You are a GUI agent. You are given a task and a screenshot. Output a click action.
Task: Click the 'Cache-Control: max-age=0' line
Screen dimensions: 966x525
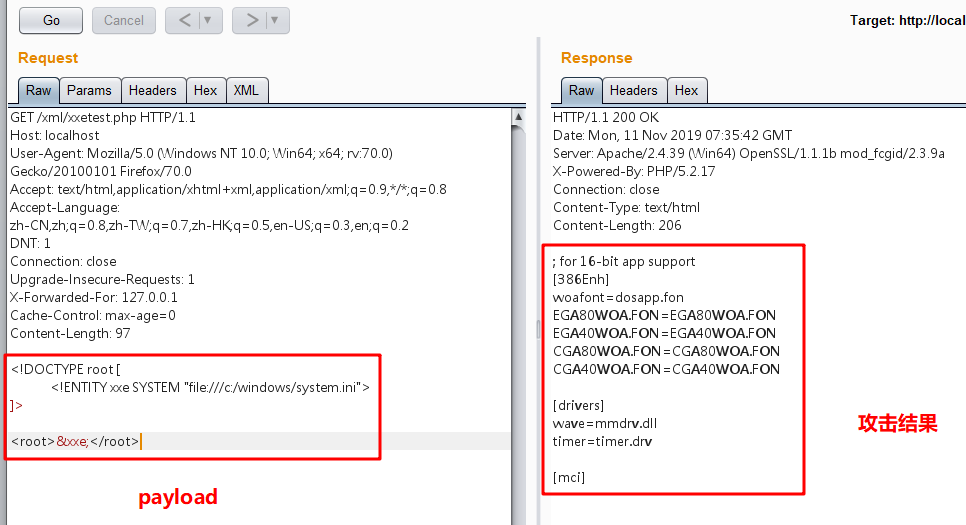[x=93, y=315]
